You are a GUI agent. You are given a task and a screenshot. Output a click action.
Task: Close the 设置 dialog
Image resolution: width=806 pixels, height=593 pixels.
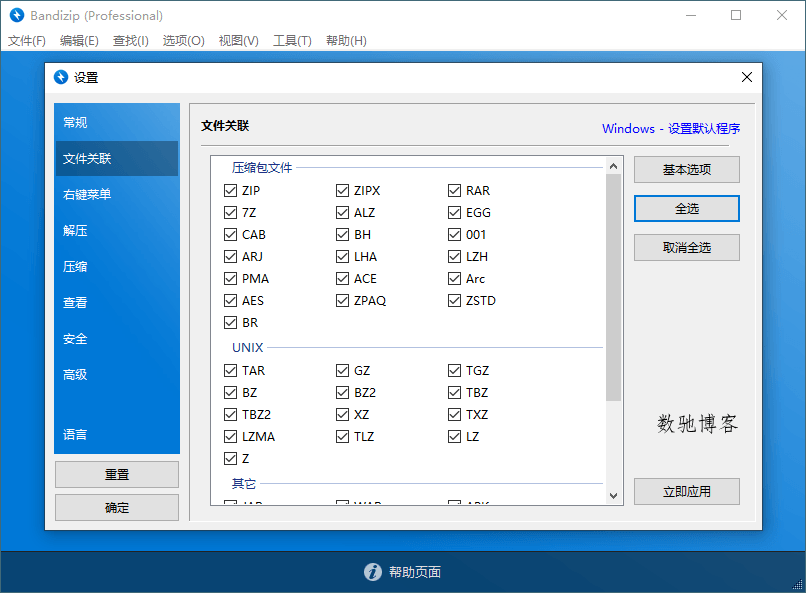(x=746, y=77)
